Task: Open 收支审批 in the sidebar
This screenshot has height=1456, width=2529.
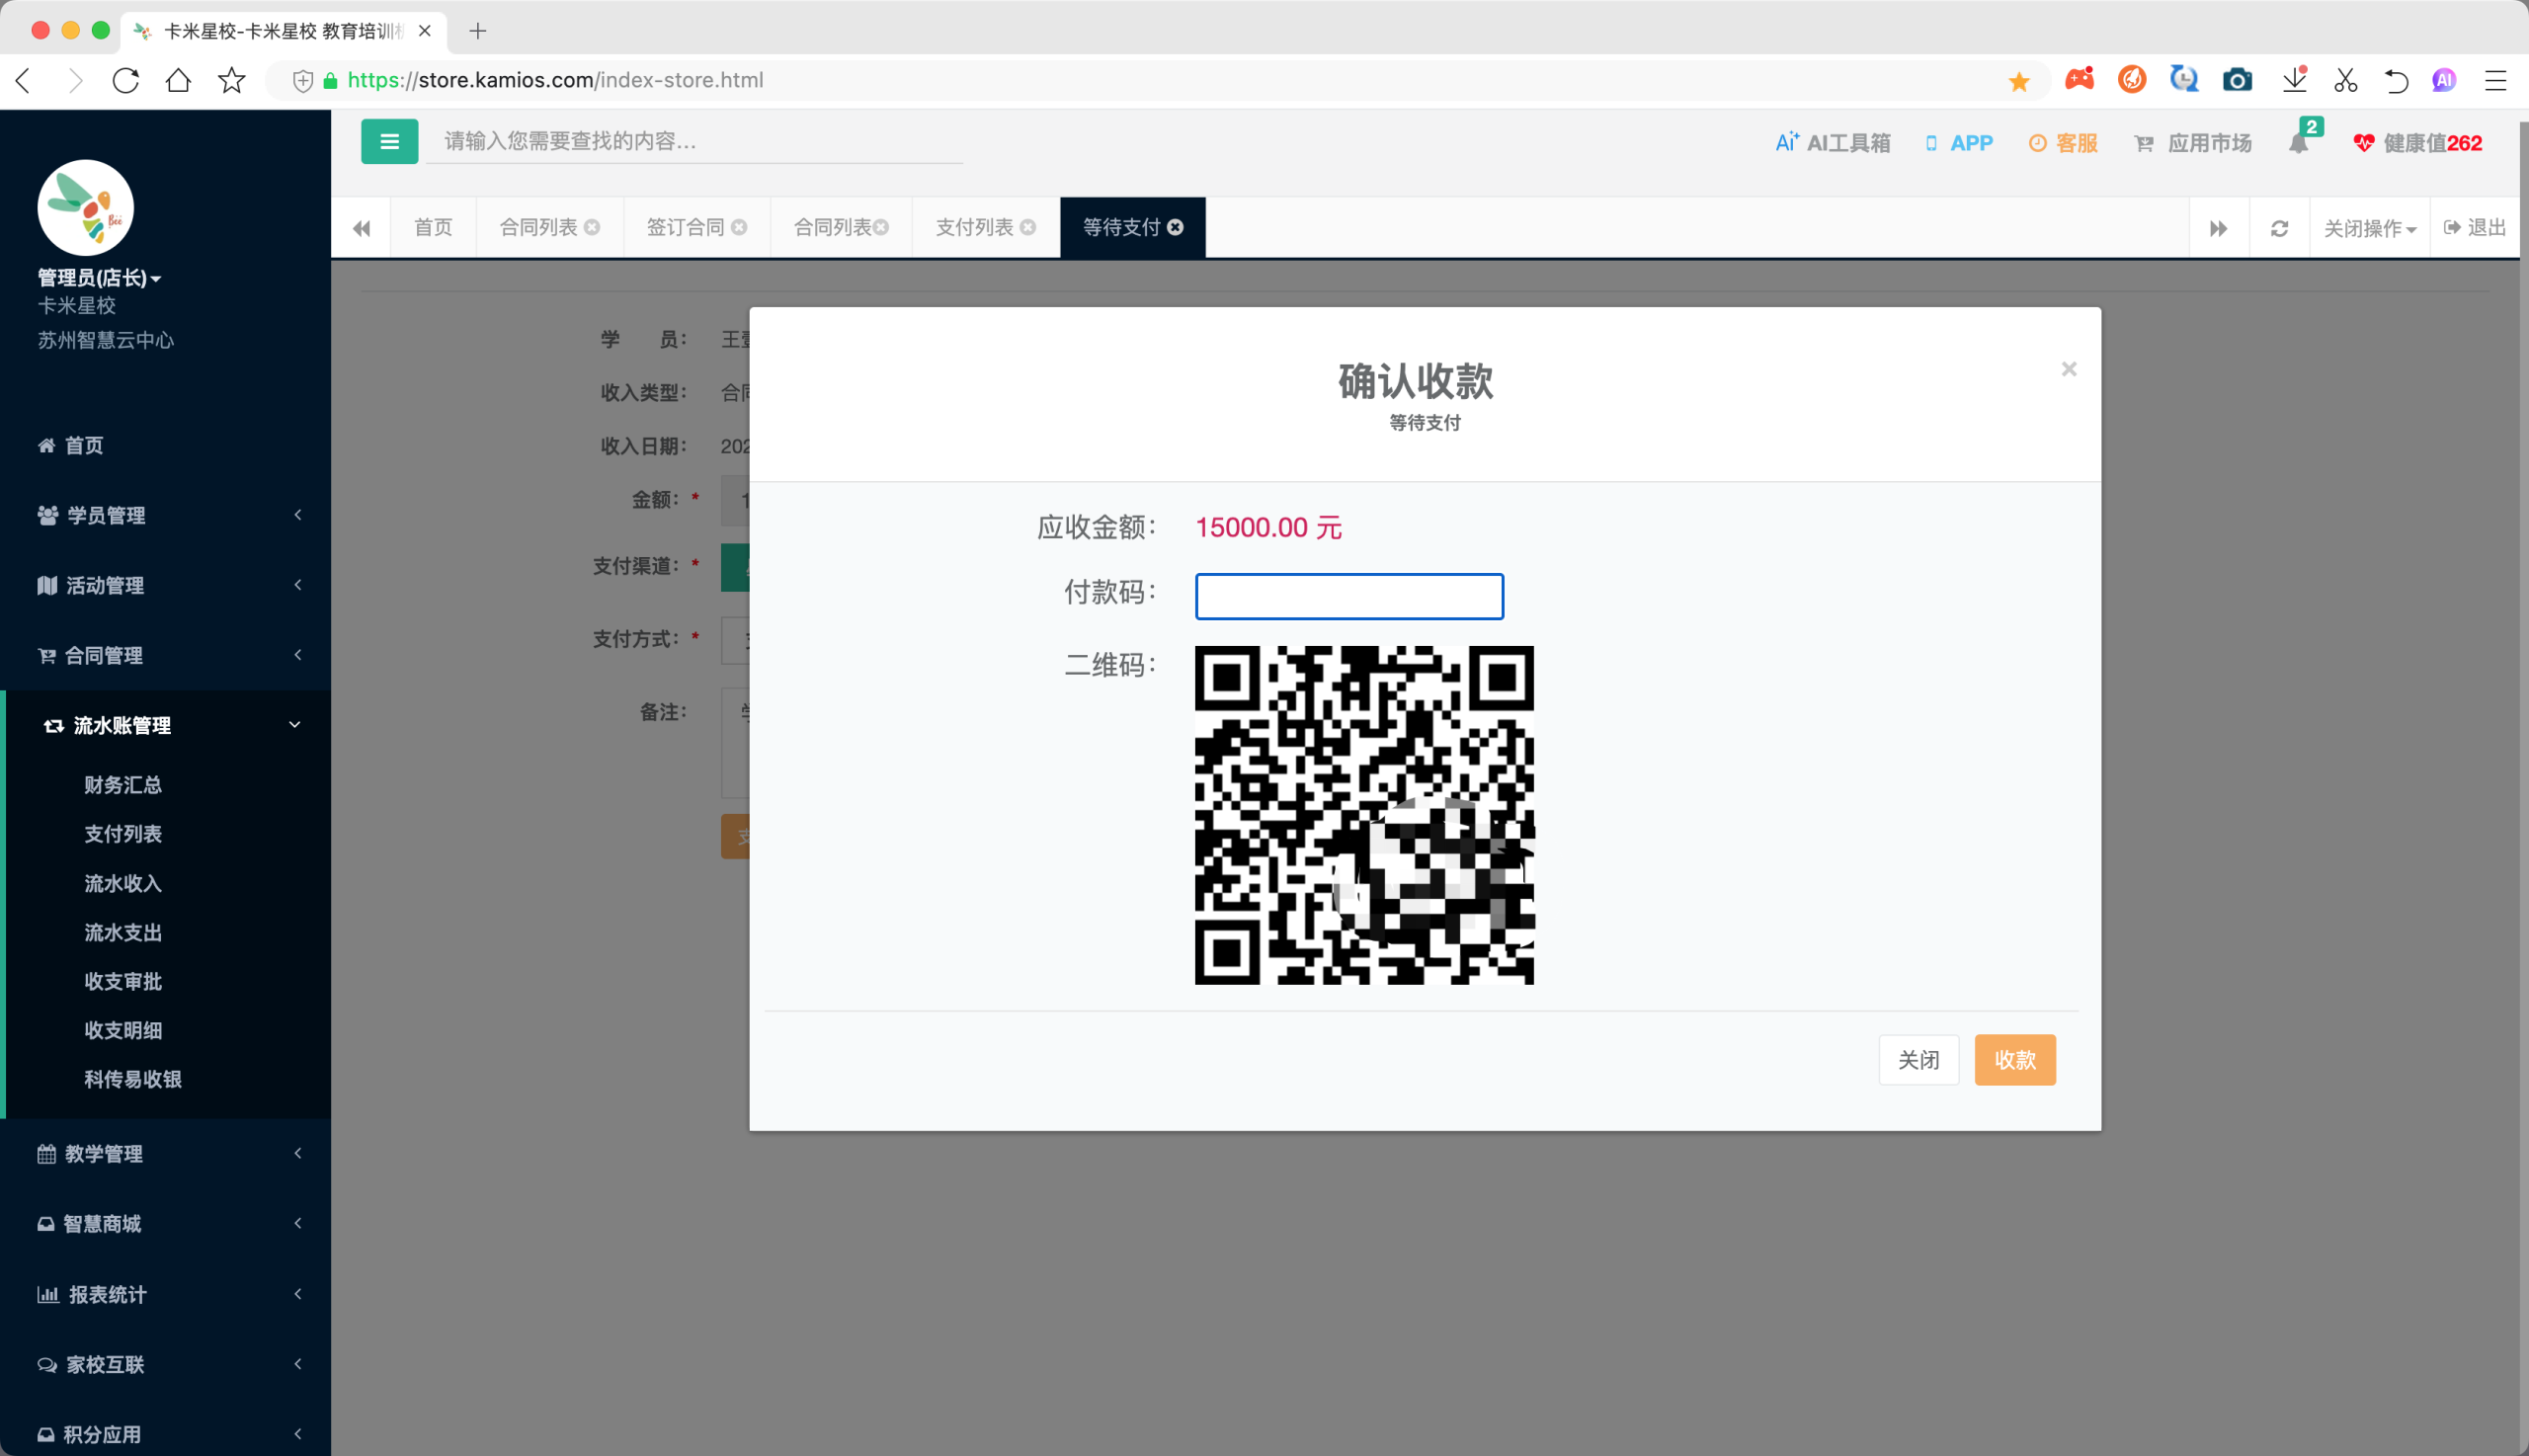Action: 123,981
